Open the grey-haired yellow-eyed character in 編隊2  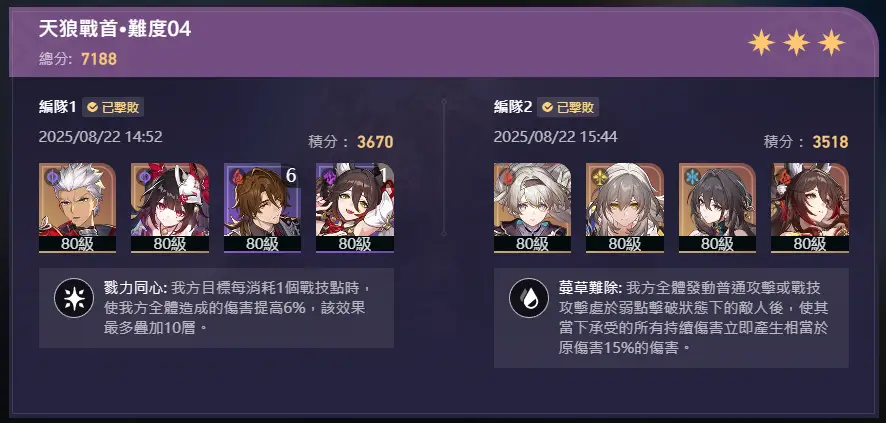tap(625, 208)
